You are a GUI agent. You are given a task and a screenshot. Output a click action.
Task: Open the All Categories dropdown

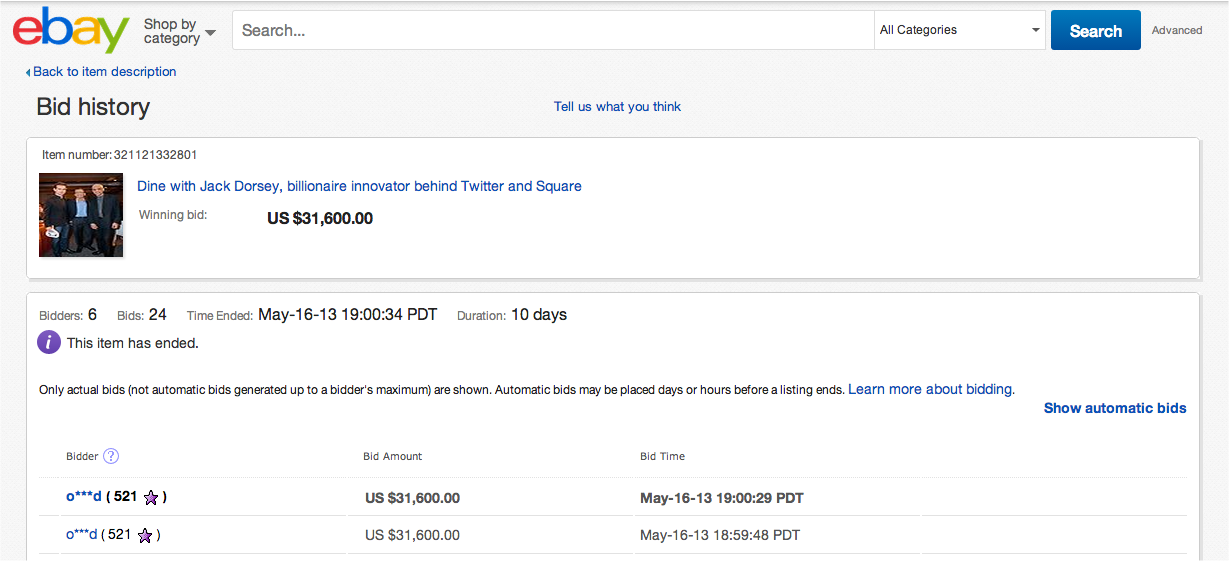(960, 30)
